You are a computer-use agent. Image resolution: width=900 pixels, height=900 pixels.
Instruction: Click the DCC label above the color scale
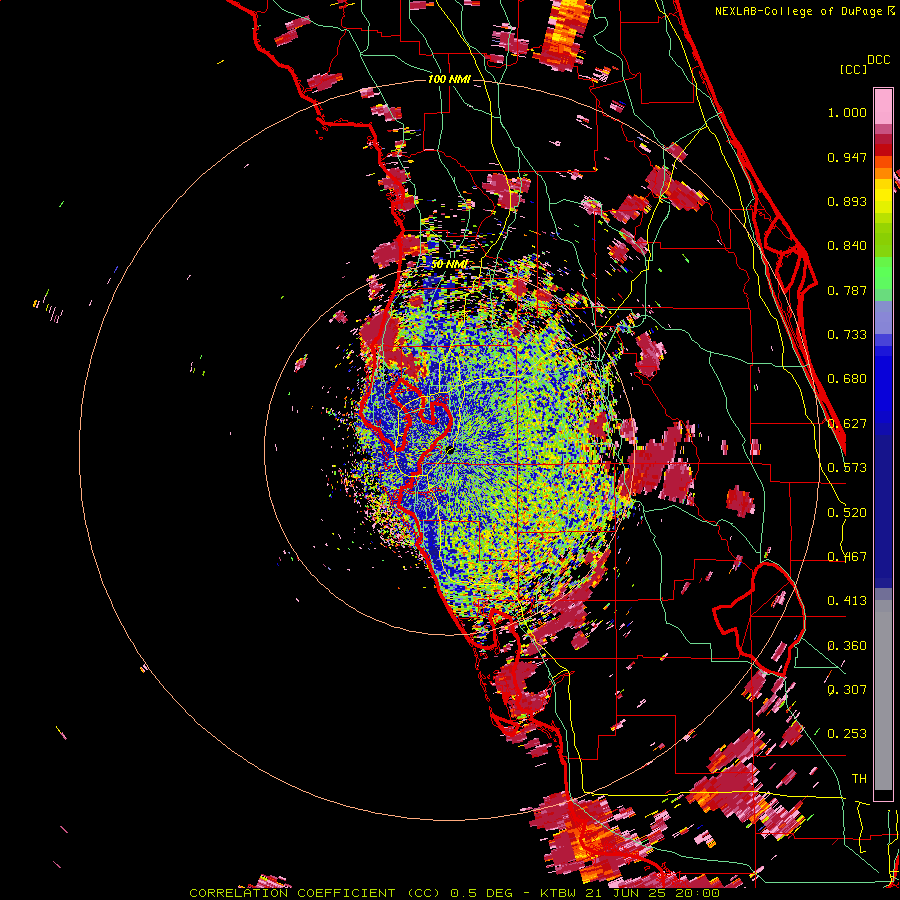[879, 60]
